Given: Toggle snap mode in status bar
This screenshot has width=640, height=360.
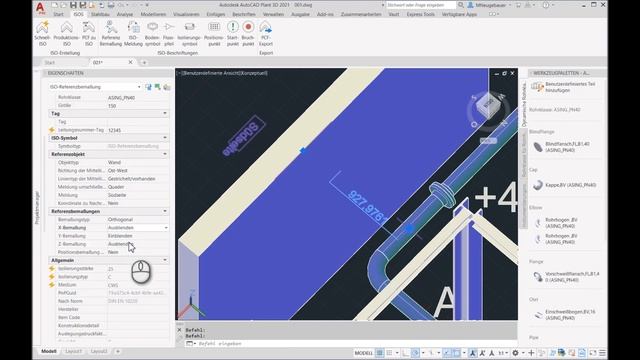Looking at the screenshot, I should 389,353.
